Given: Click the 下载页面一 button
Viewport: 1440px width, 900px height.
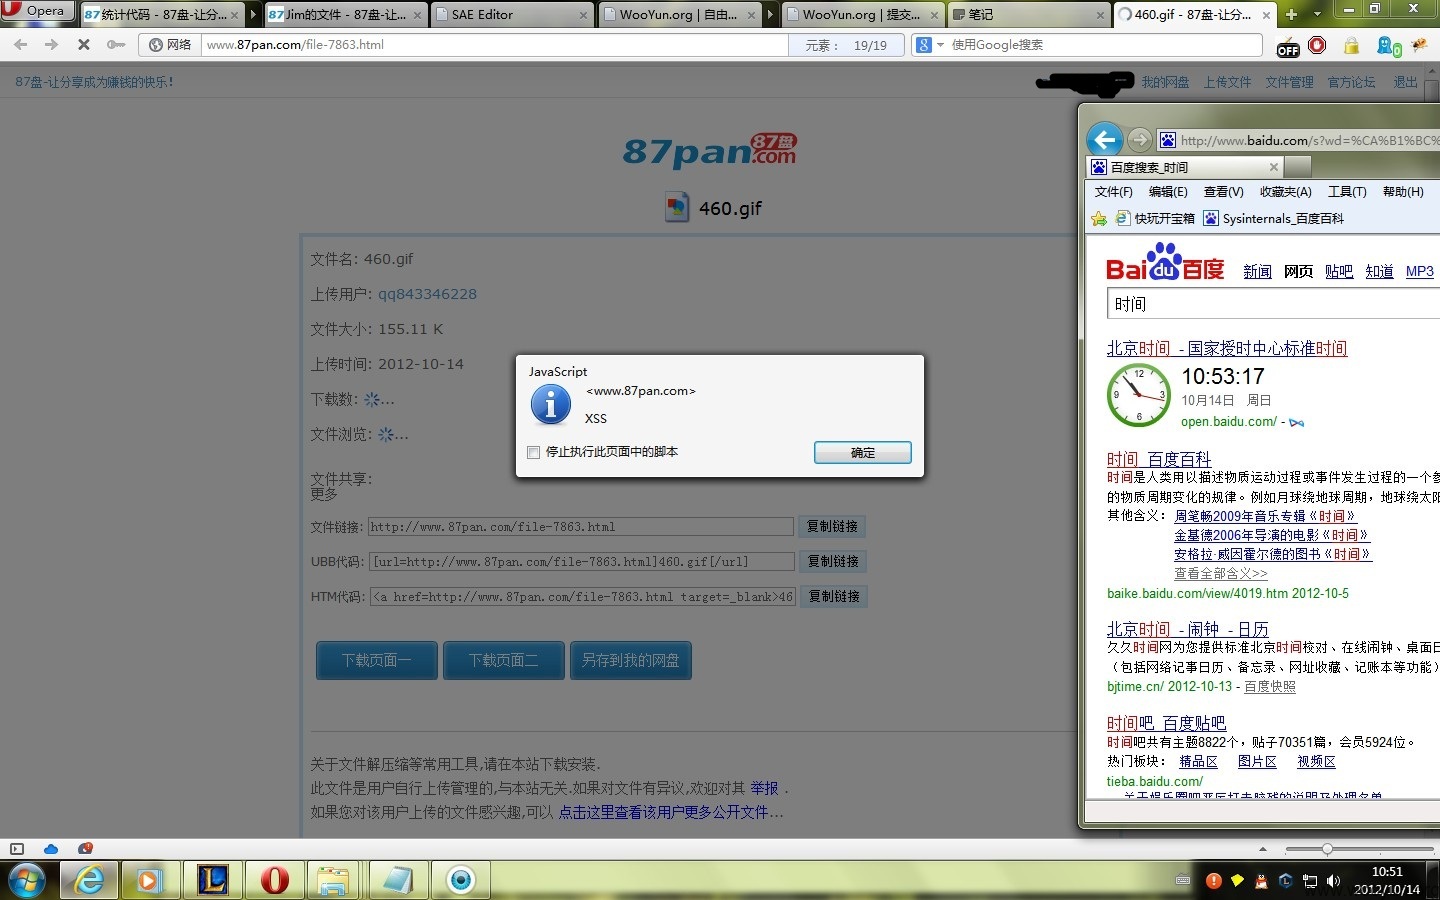Looking at the screenshot, I should click(377, 660).
